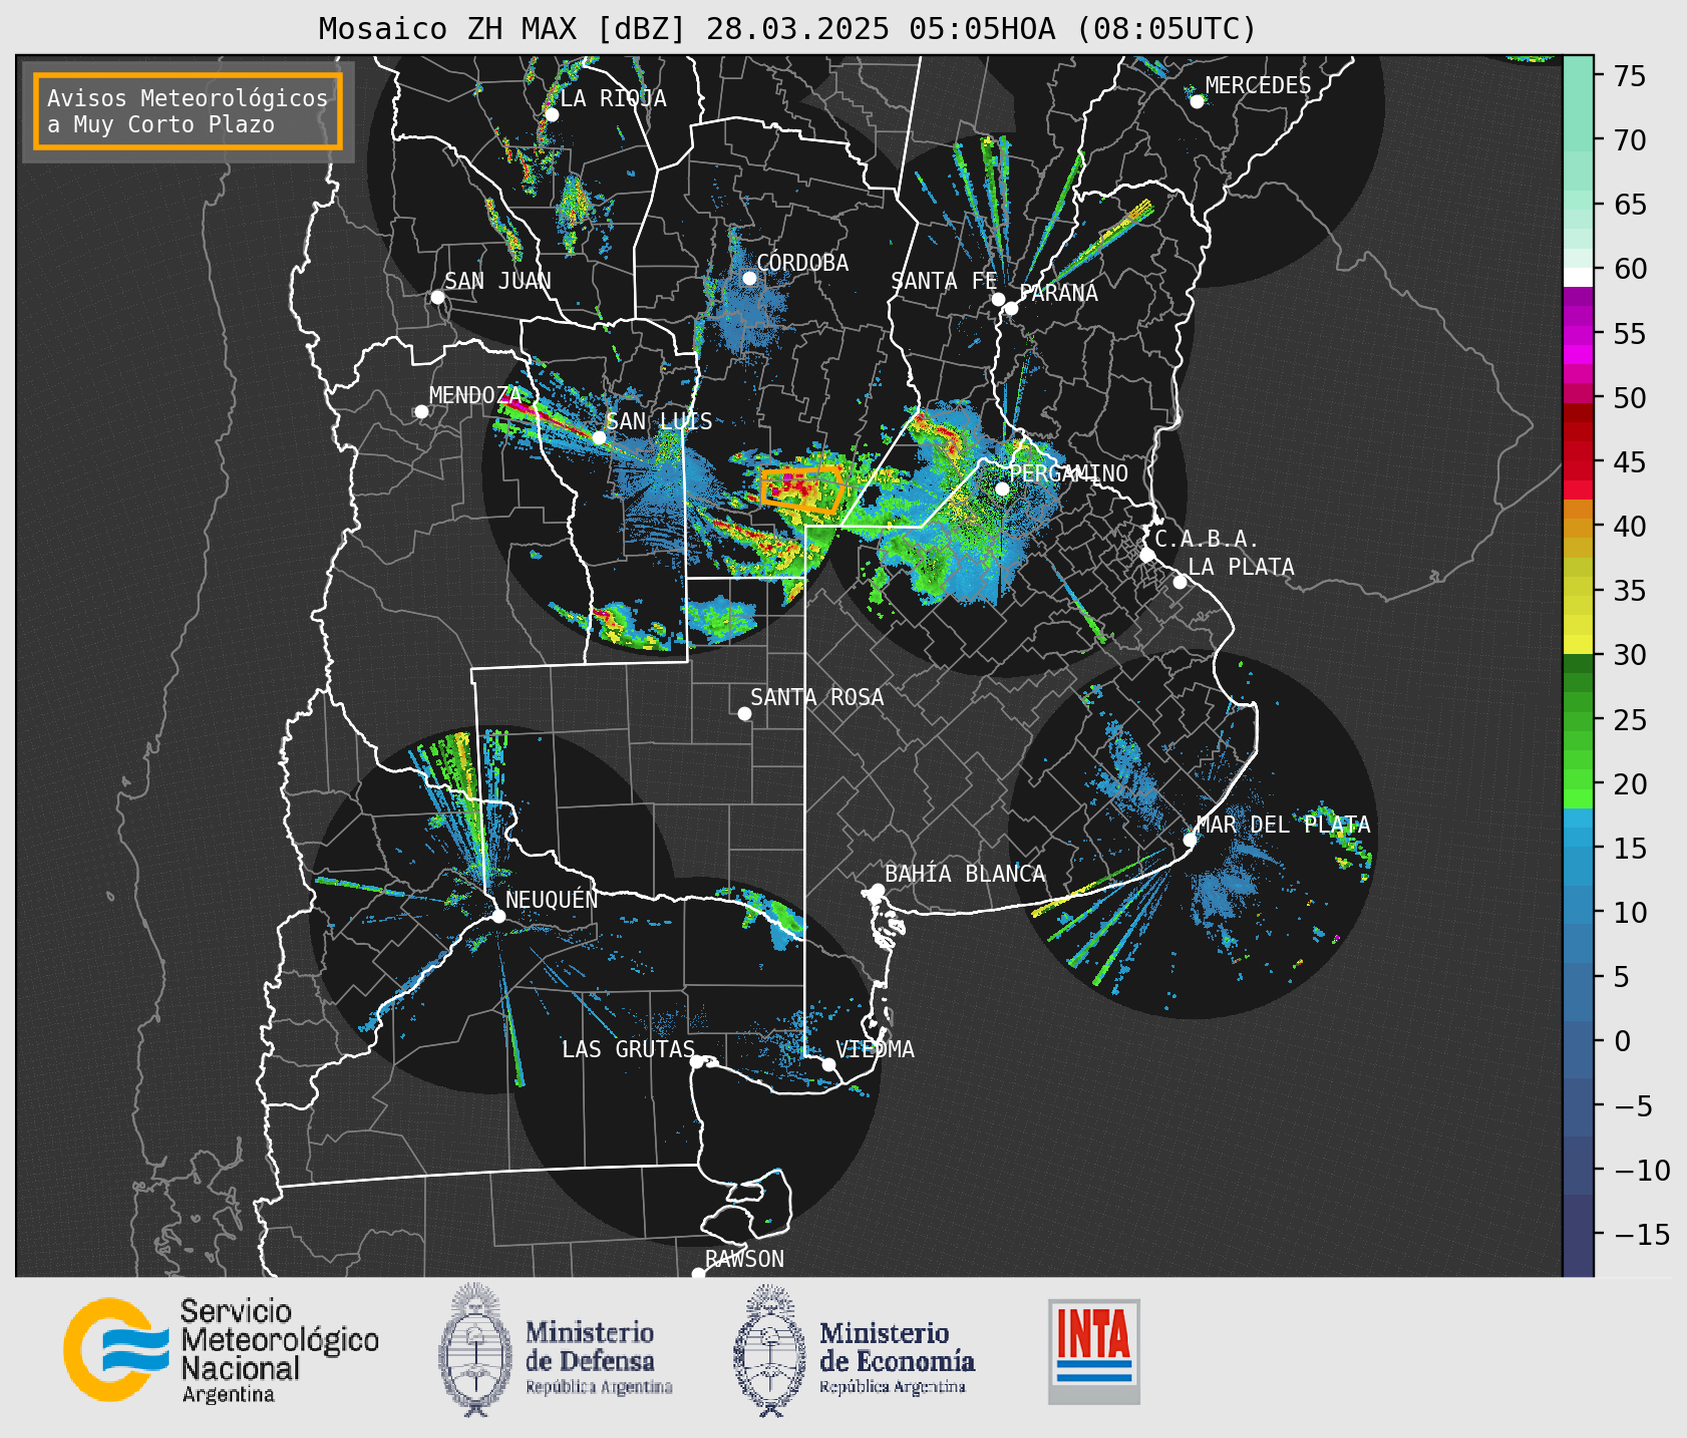
Task: Click the MENDOZA label text
Action: pyautogui.click(x=476, y=395)
